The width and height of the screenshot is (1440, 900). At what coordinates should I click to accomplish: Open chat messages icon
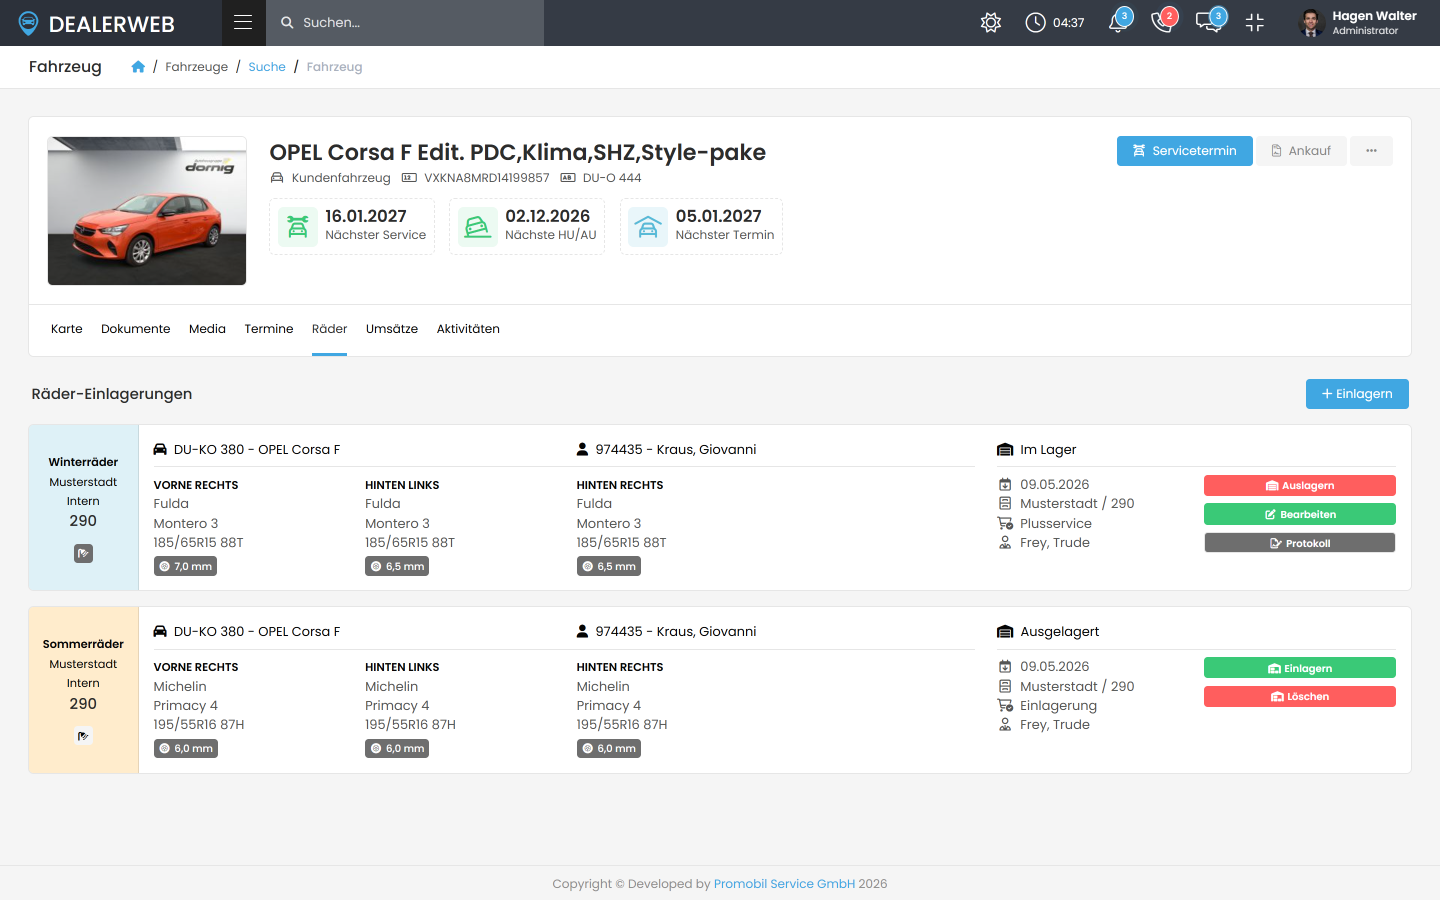(x=1209, y=22)
